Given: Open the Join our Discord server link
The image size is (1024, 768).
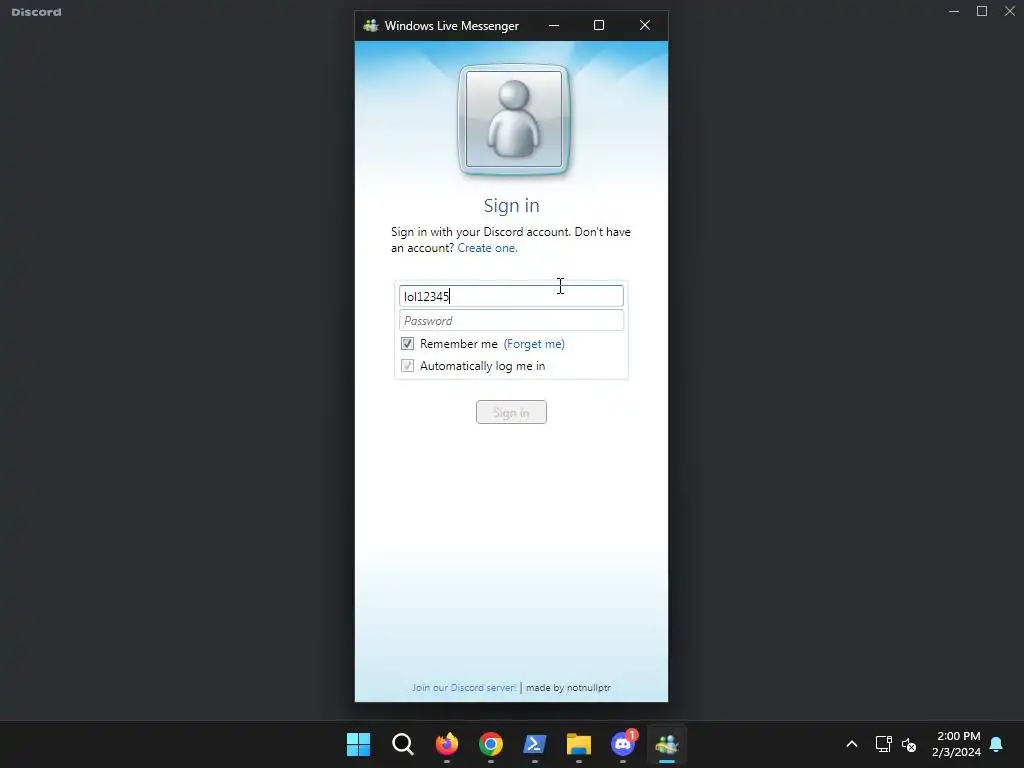Looking at the screenshot, I should coord(464,688).
